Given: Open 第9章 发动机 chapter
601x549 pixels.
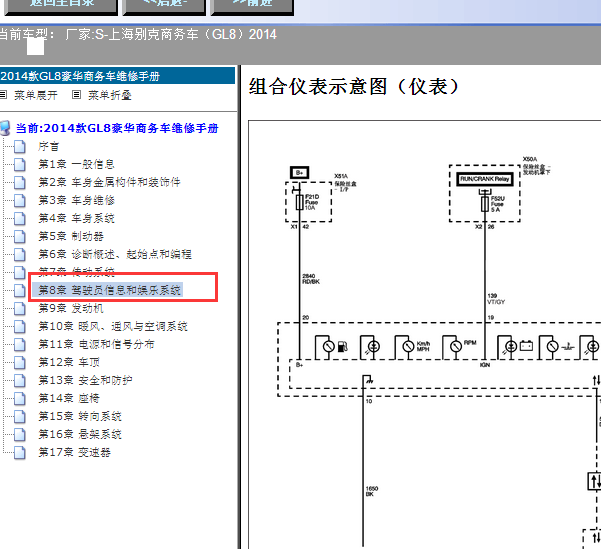Looking at the screenshot, I should 71,308.
